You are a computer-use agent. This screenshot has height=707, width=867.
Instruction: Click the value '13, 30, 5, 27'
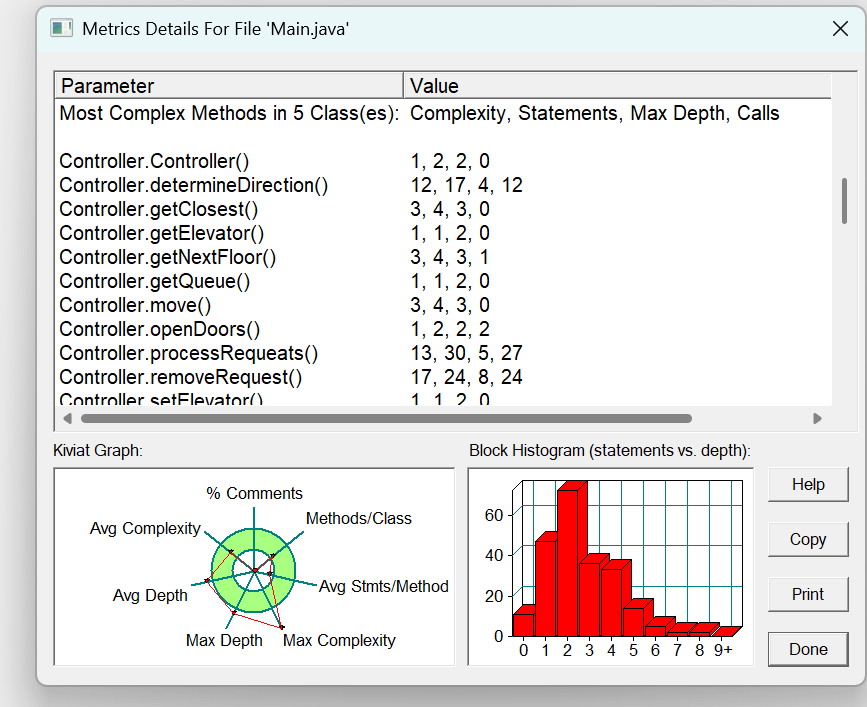pyautogui.click(x=466, y=353)
